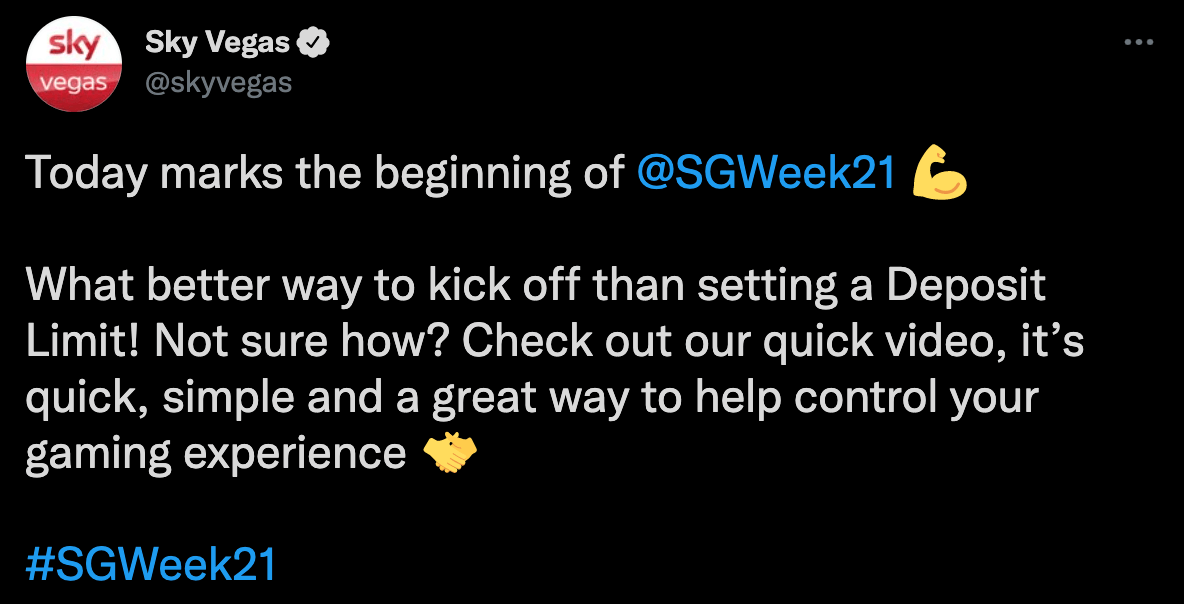Click the word 'Today' in the tweet
Image resolution: width=1184 pixels, height=604 pixels.
tap(85, 175)
